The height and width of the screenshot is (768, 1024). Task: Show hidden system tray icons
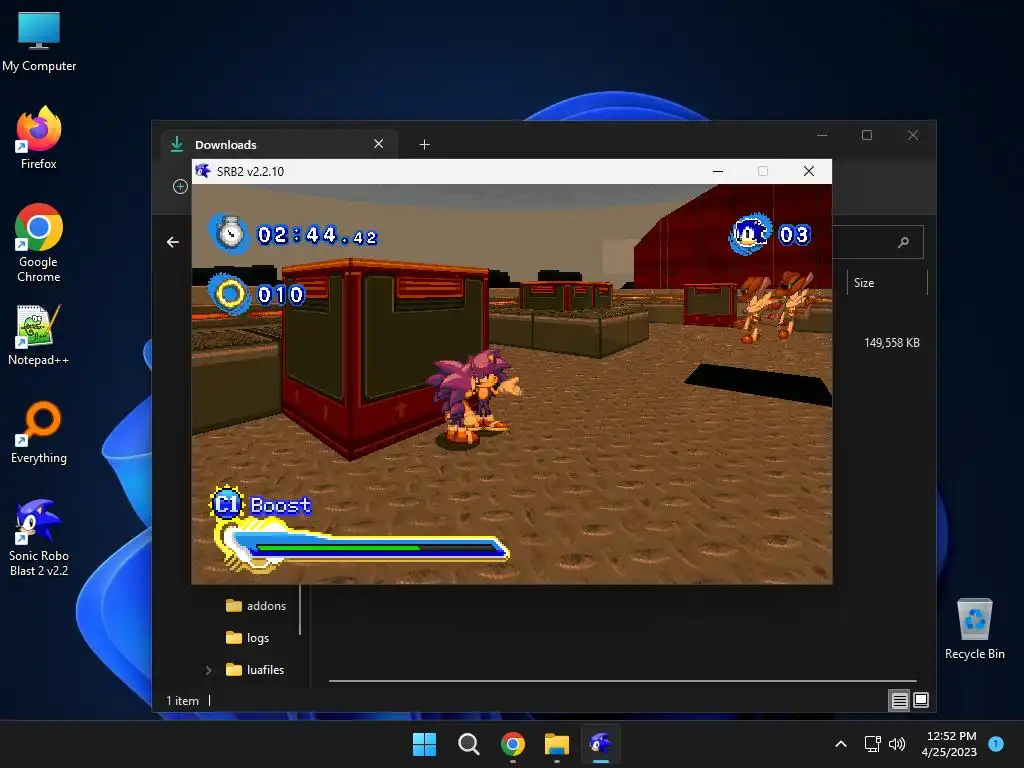[841, 744]
